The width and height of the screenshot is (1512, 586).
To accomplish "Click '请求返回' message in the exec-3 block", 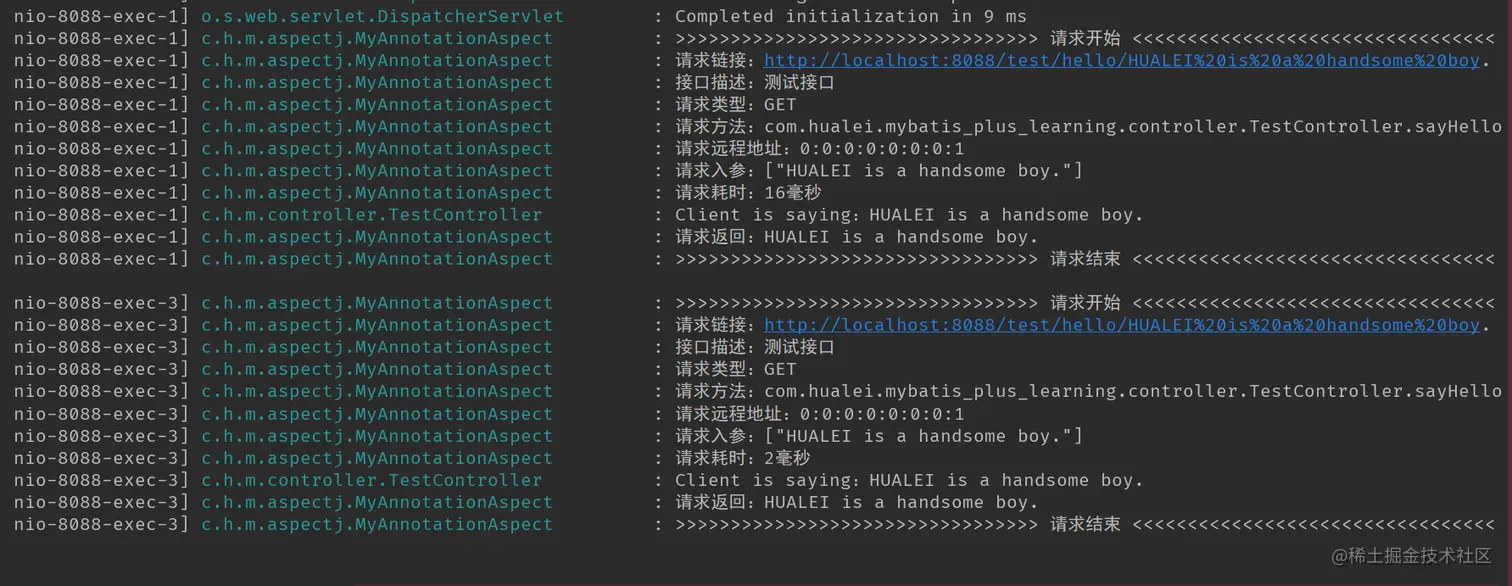I will pos(857,502).
